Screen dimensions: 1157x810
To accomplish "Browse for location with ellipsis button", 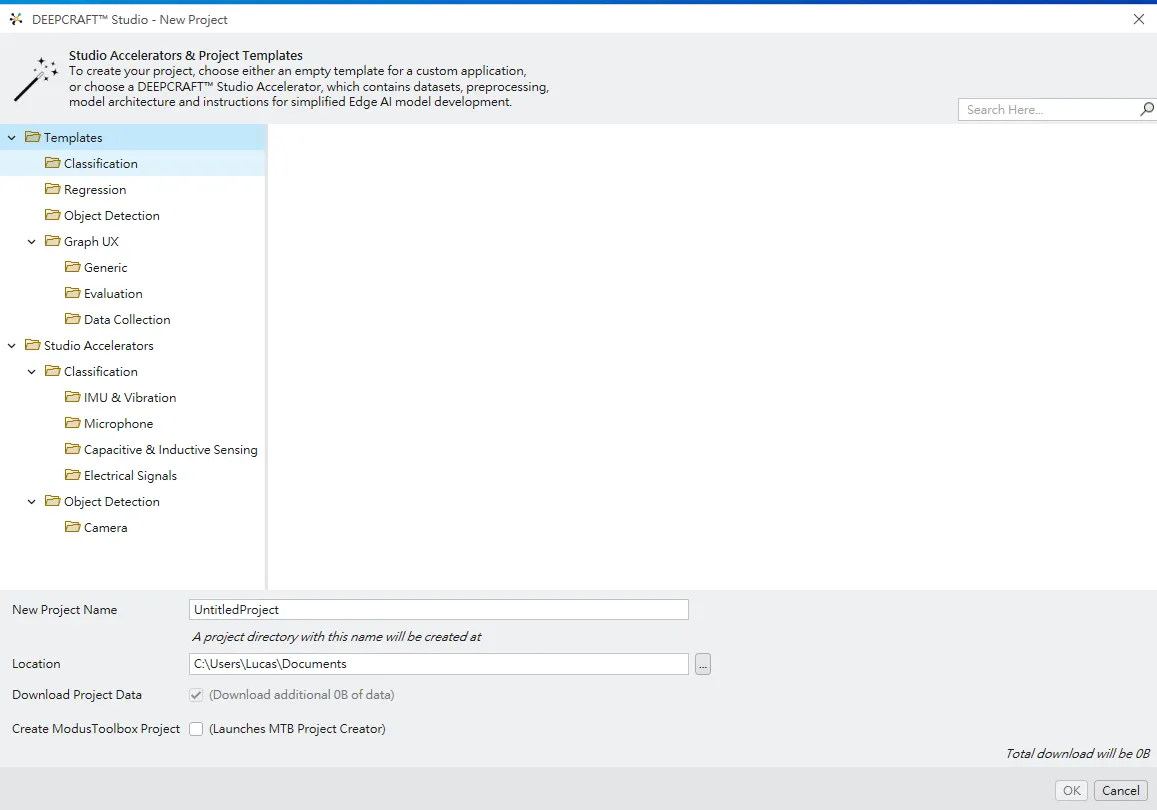I will (703, 664).
